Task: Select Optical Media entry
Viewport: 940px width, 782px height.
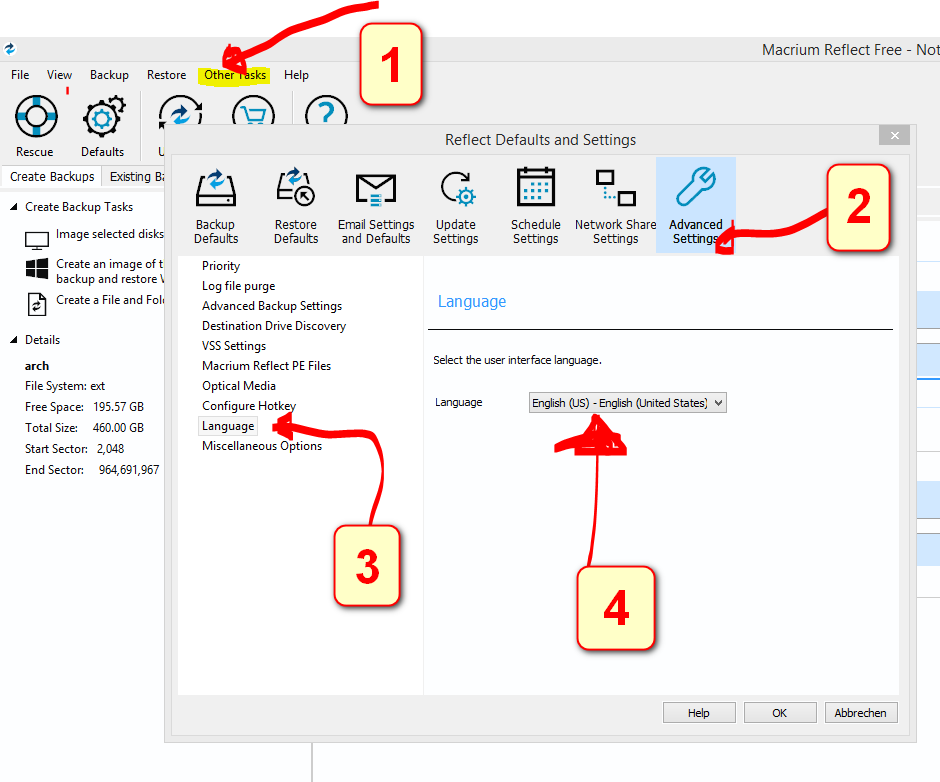Action: pyautogui.click(x=239, y=386)
